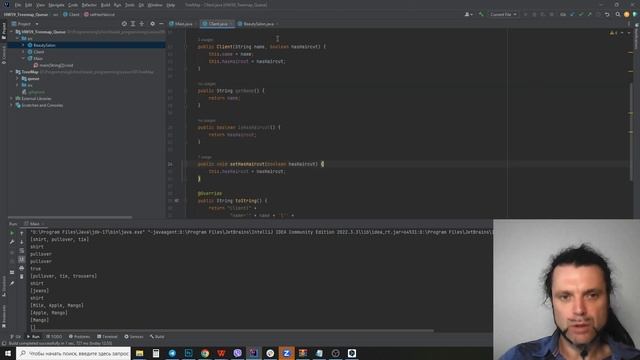Select BeautySalon class in project tree
Screen dimensions: 640x360
[x=44, y=45]
